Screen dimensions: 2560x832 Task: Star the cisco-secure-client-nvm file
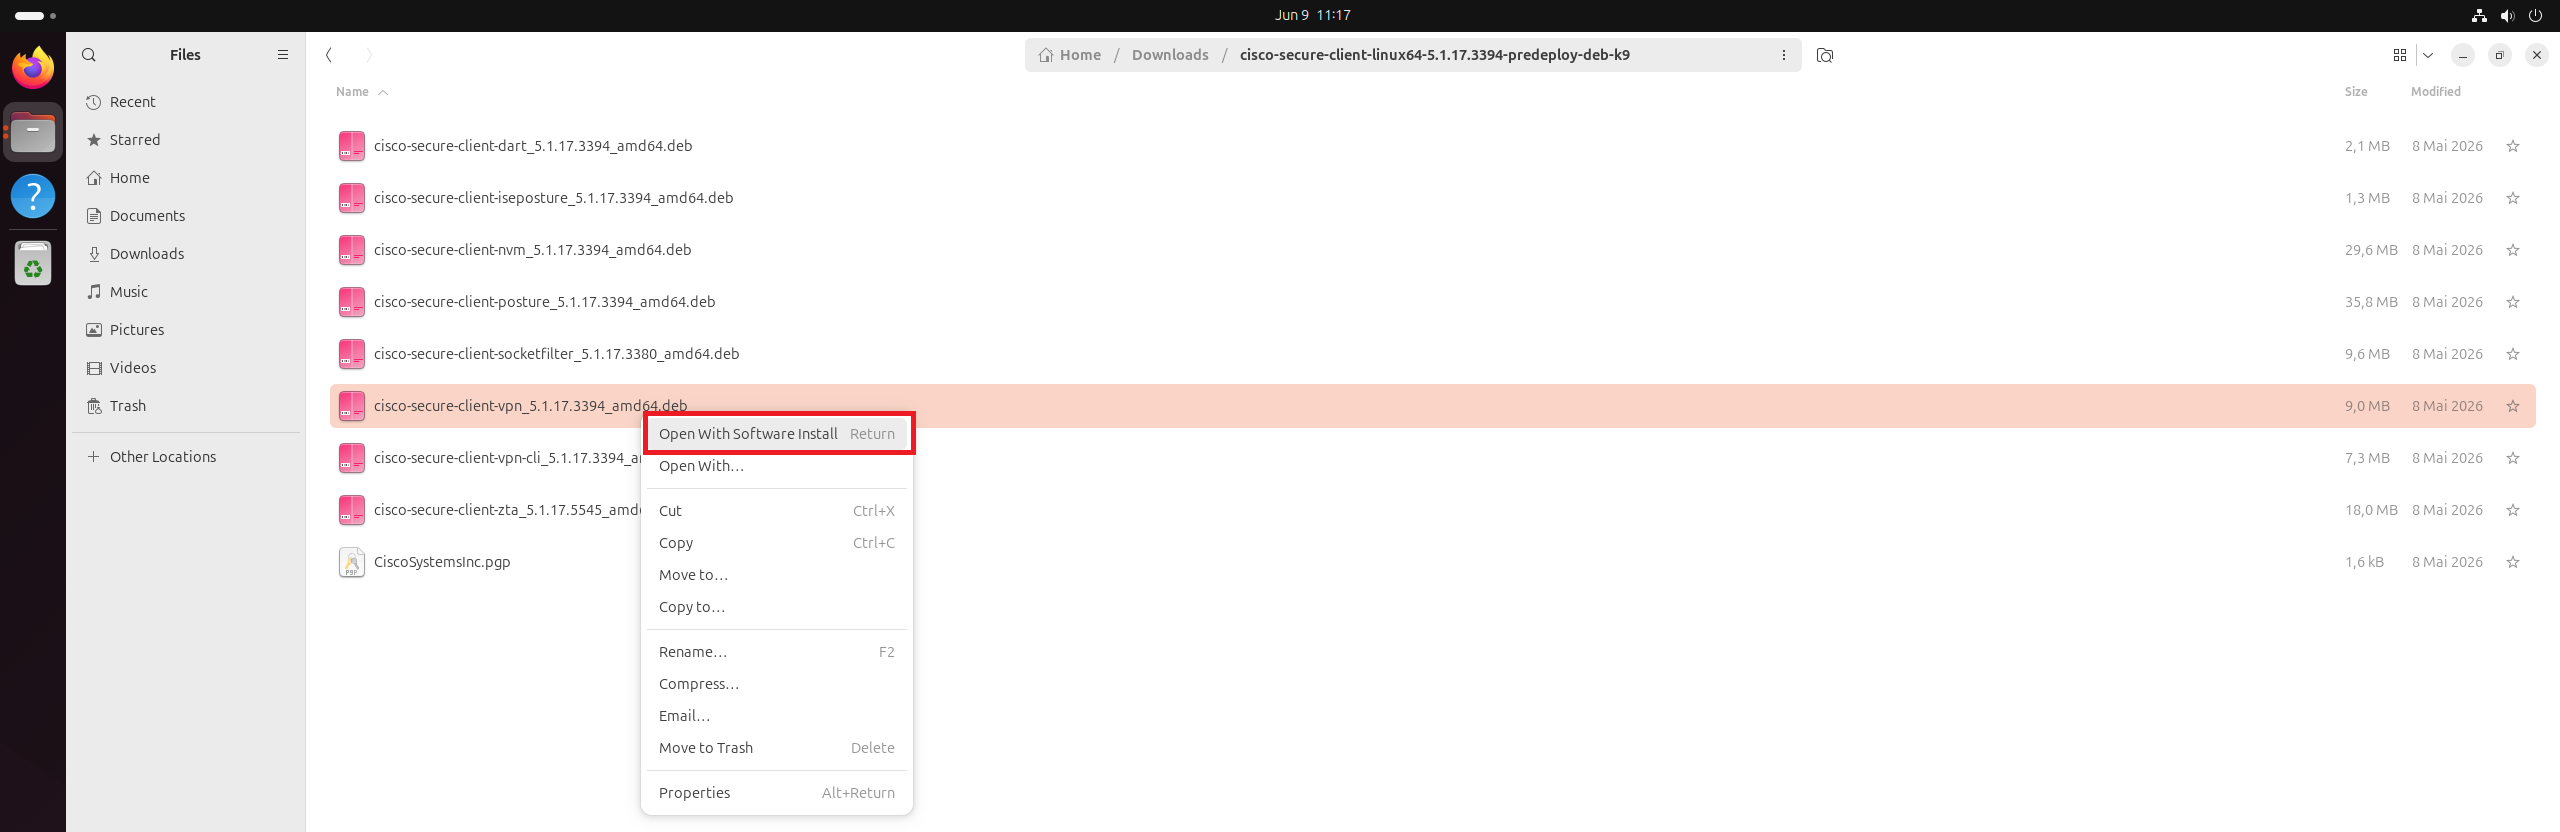[2512, 250]
